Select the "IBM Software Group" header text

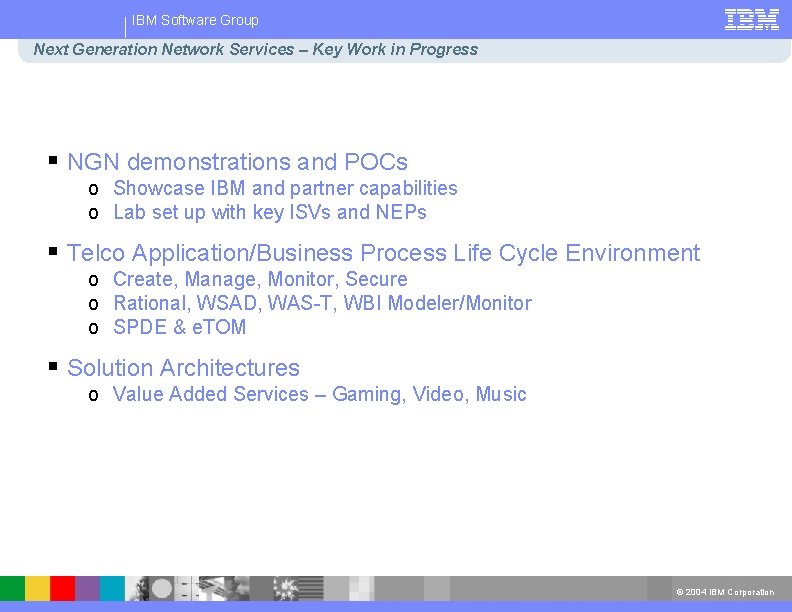[195, 20]
